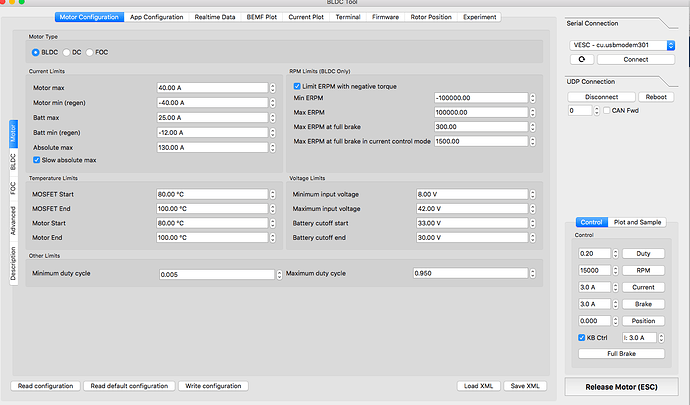Open the Firmware tab

tap(386, 17)
